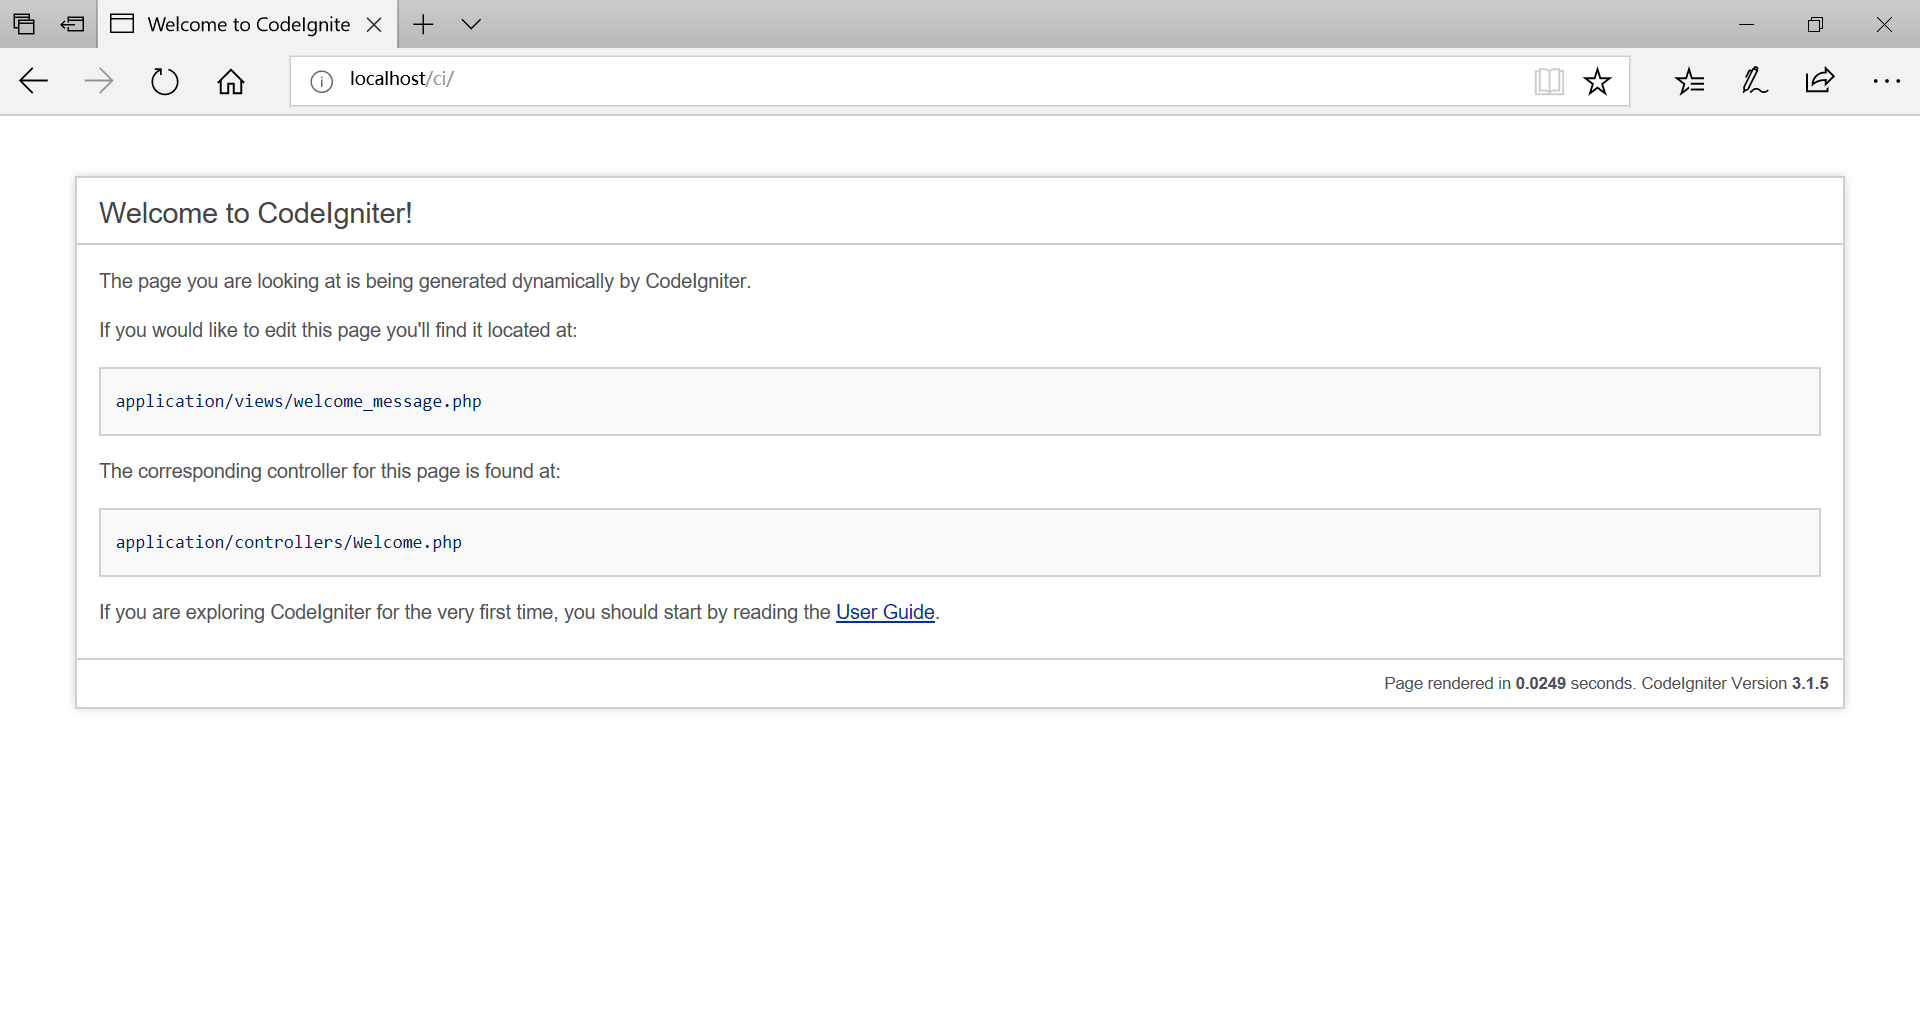This screenshot has height=1020, width=1920.
Task: Click the Share icon
Action: pyautogui.click(x=1820, y=80)
